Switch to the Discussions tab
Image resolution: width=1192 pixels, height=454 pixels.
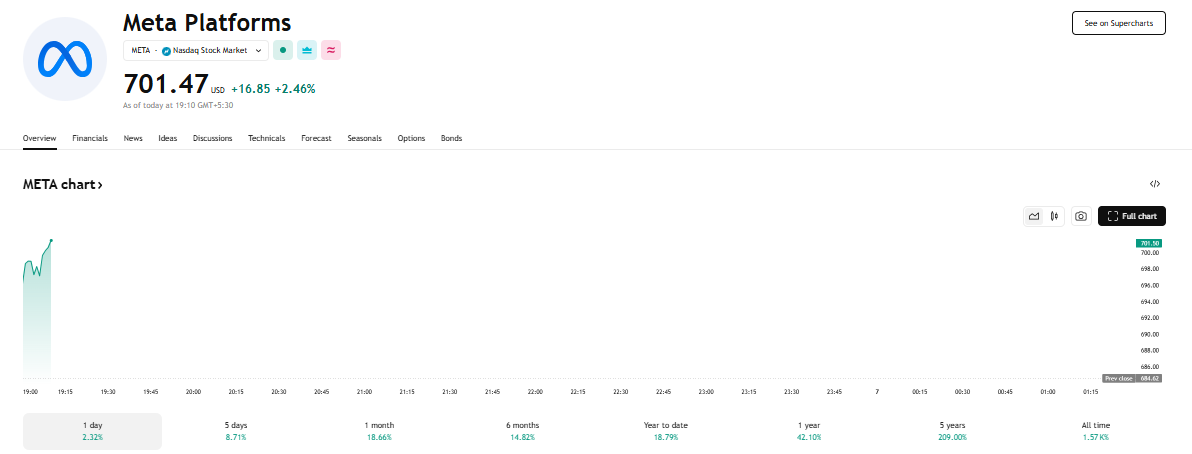tap(212, 138)
